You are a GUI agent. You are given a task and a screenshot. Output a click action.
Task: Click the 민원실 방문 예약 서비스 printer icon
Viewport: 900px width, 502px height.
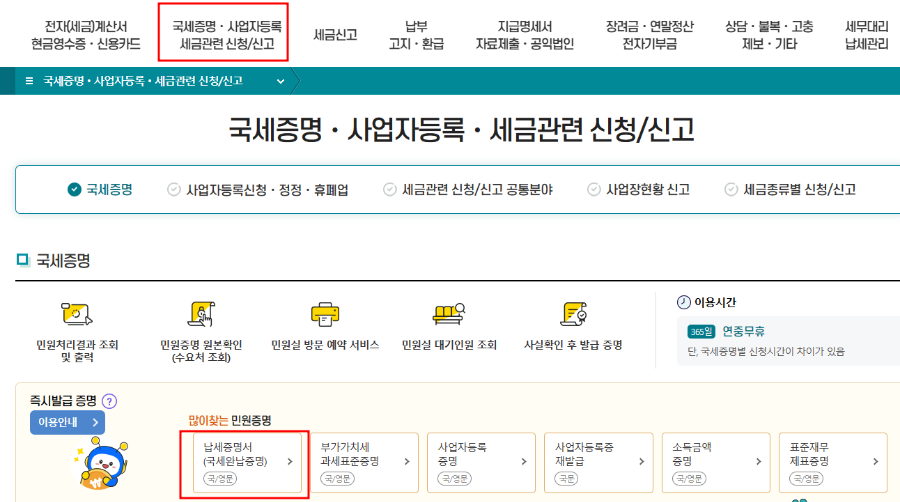(325, 314)
